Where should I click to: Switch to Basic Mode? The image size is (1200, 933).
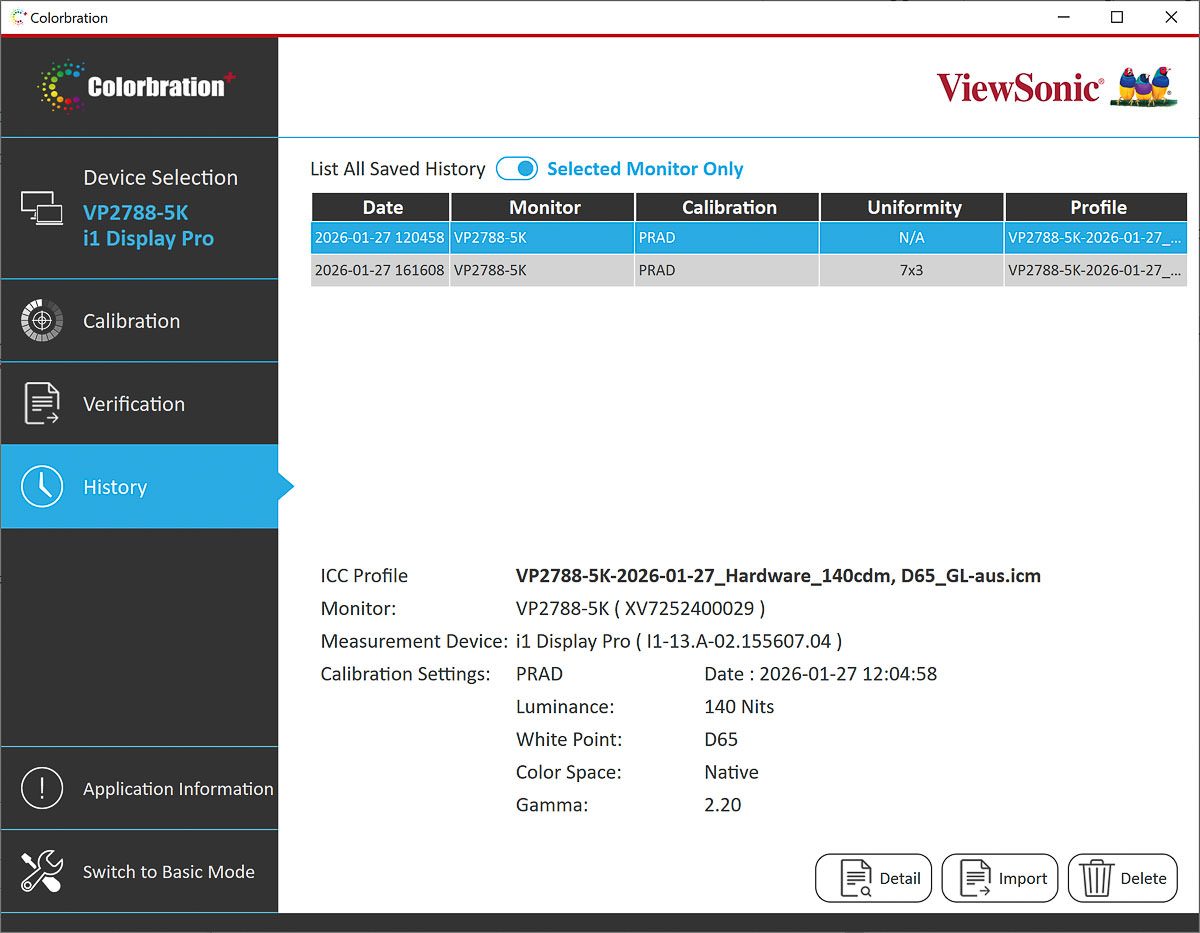tap(168, 872)
